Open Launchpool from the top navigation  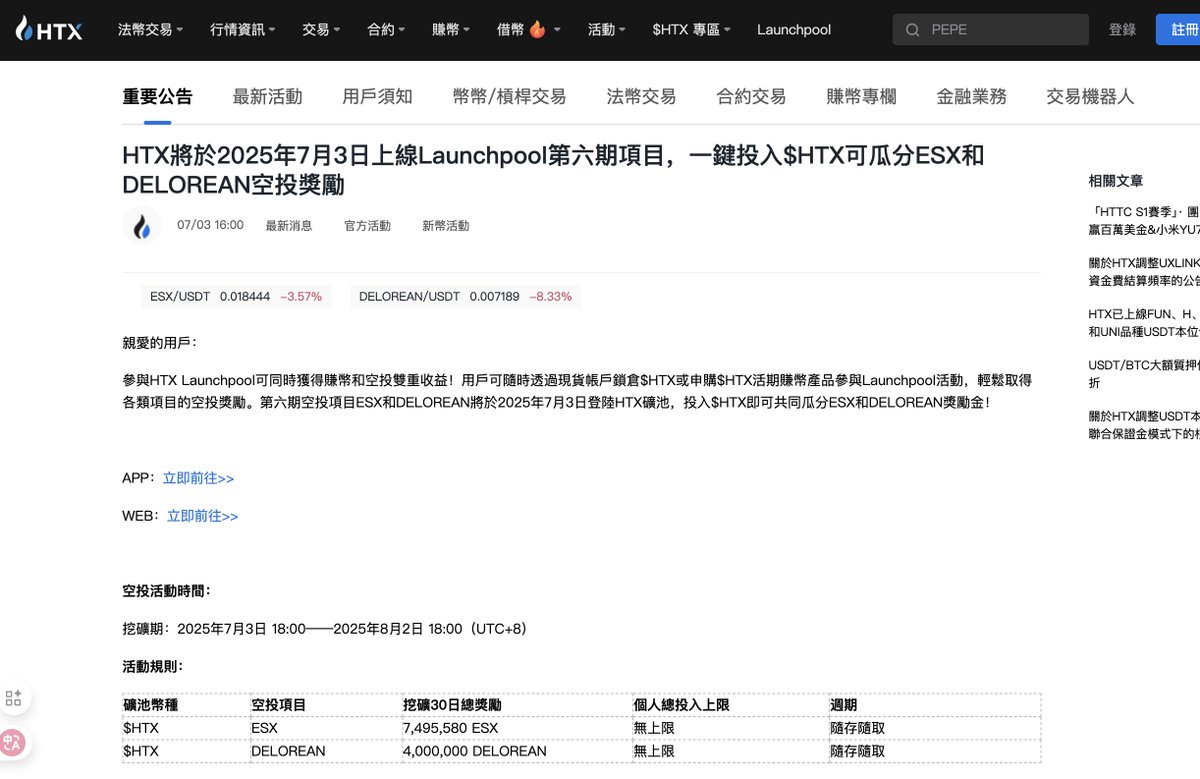point(793,30)
